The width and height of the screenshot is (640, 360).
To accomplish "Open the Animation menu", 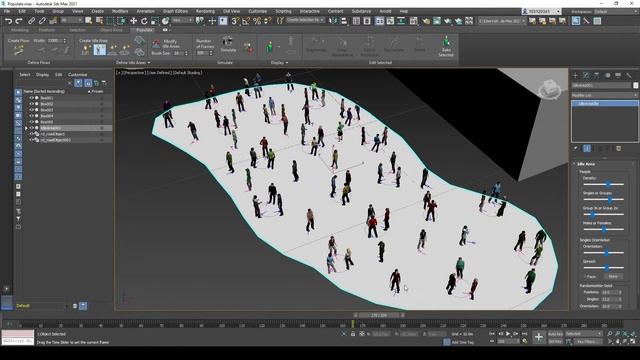I will 145,11.
